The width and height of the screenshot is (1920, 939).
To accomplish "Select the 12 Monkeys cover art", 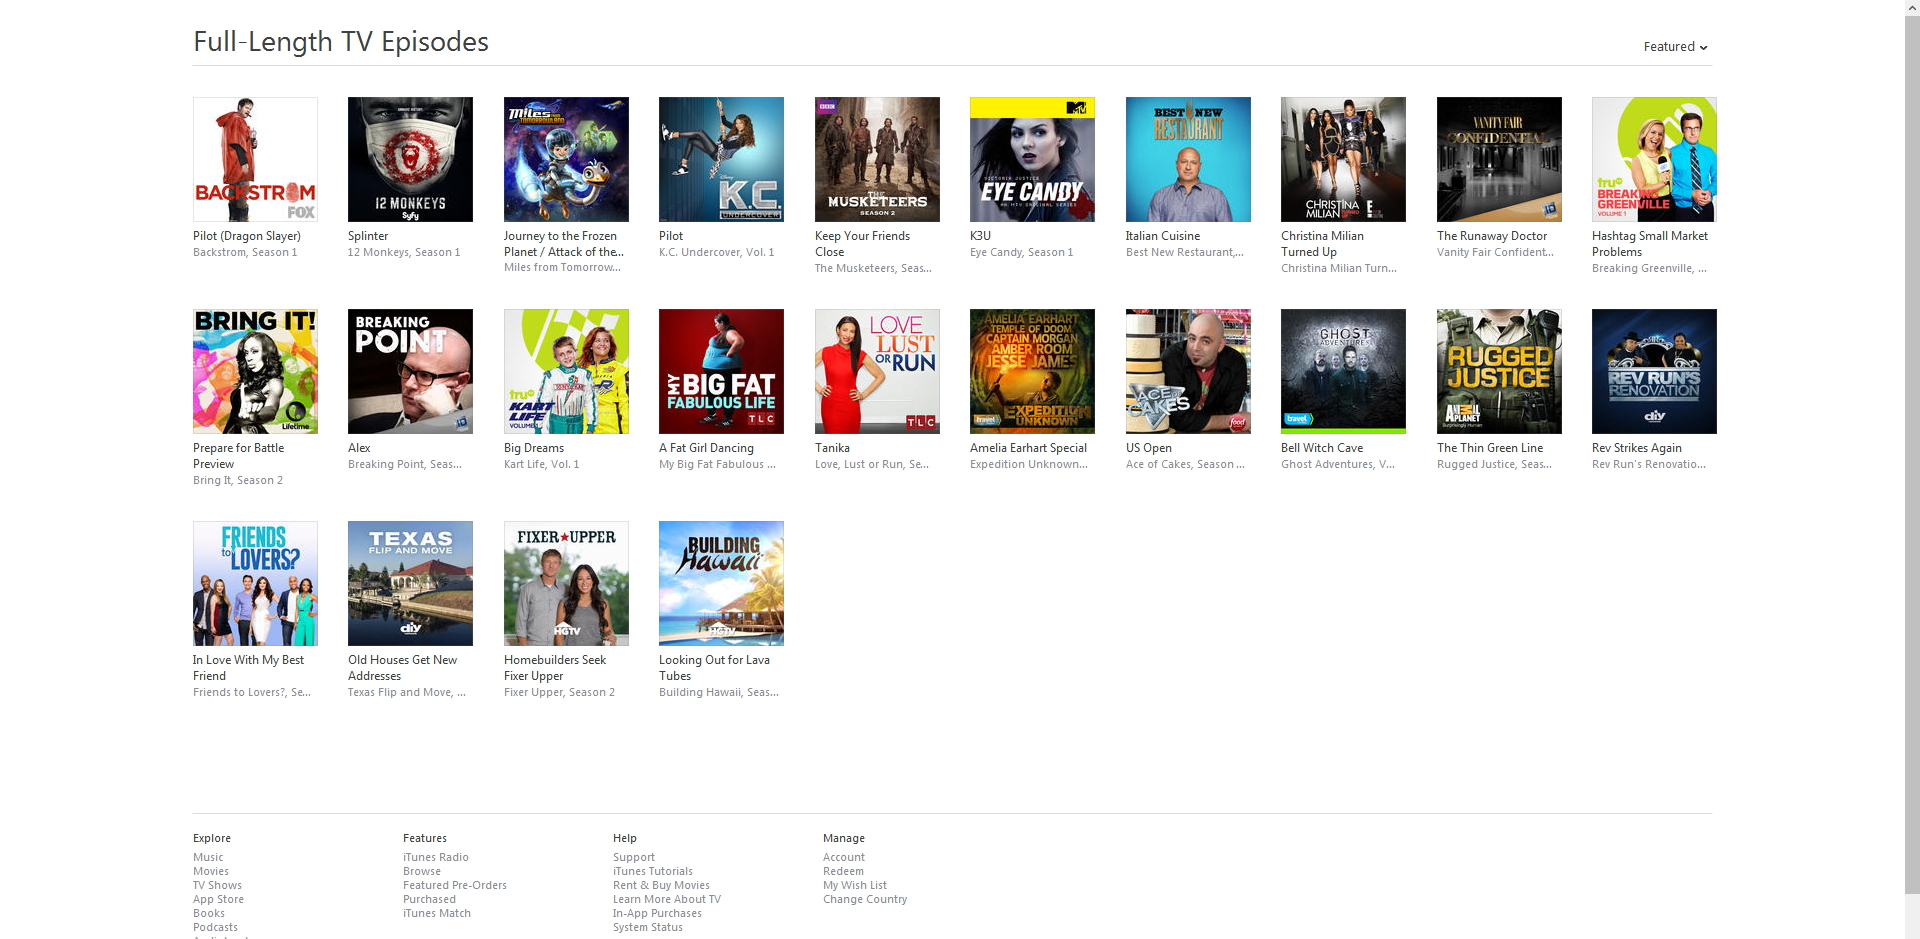I will pyautogui.click(x=410, y=159).
